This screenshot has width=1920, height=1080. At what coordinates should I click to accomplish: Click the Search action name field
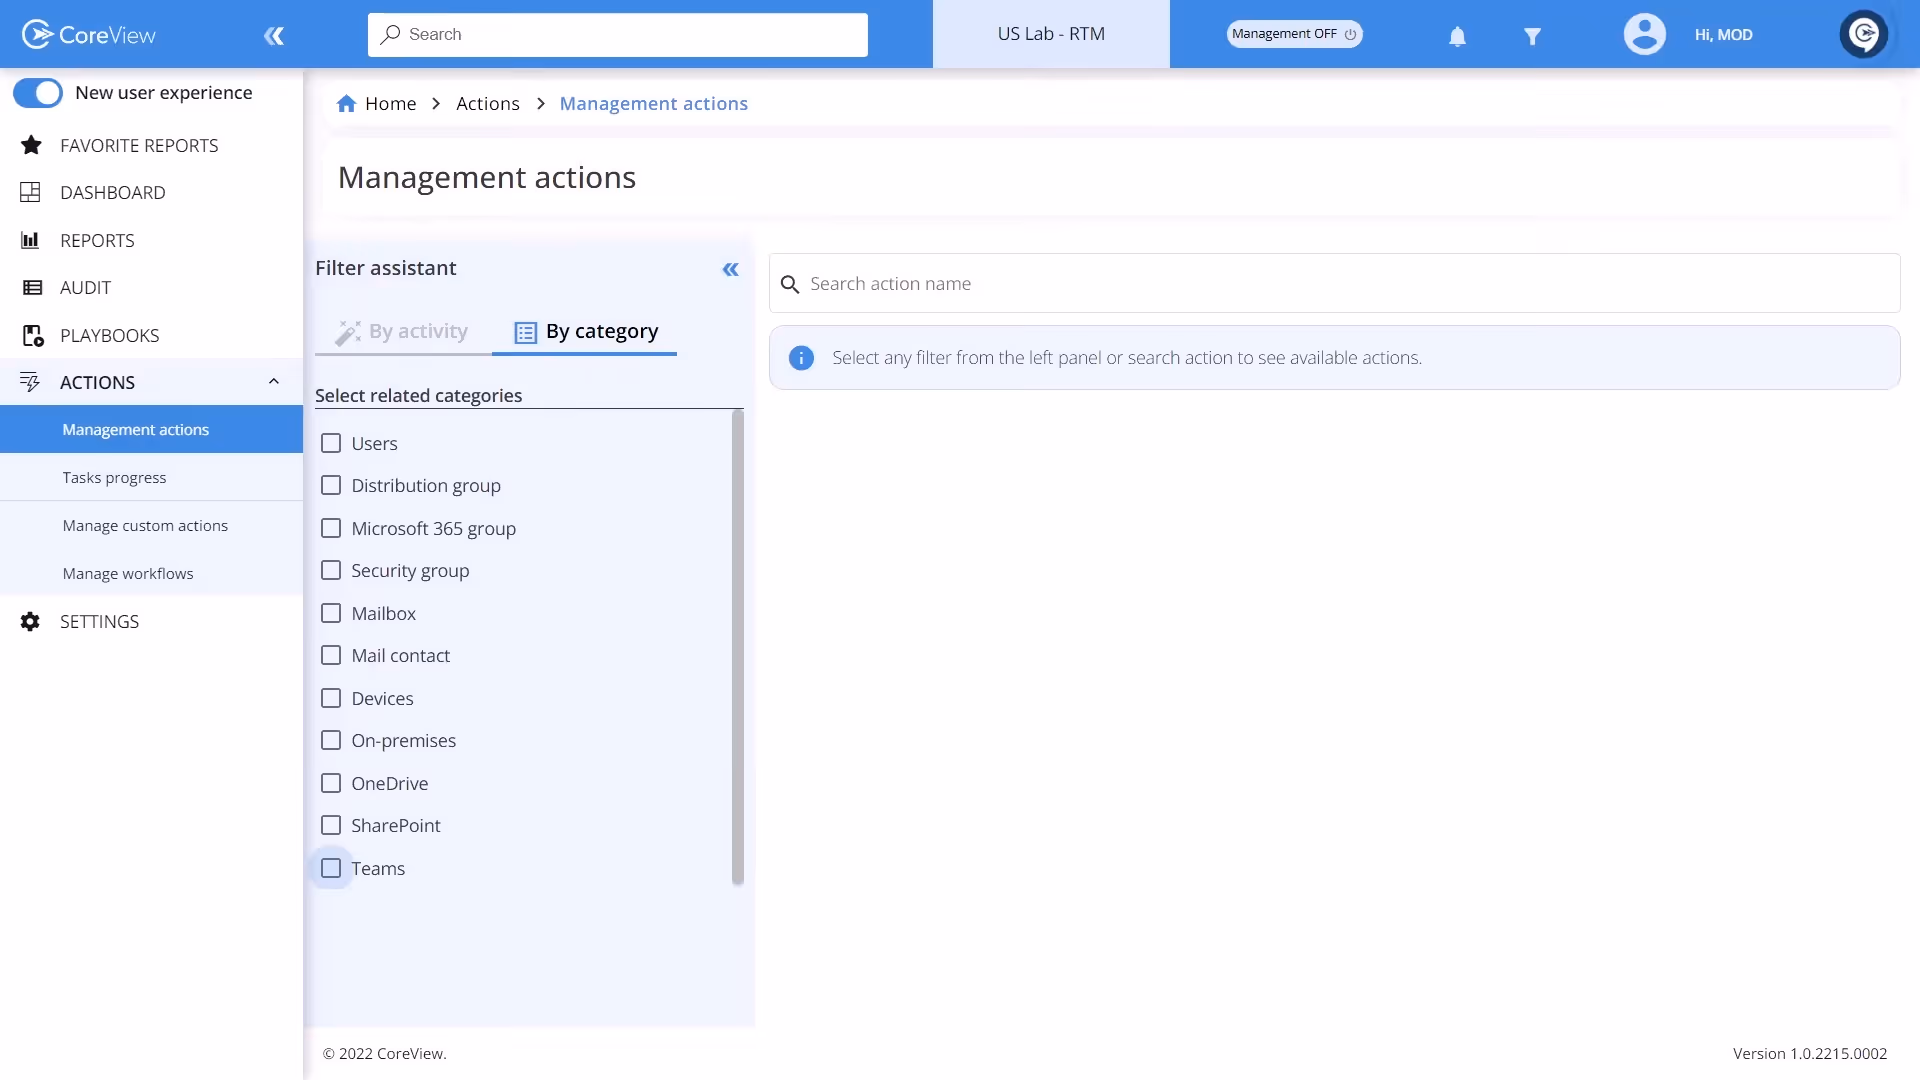1100,283
